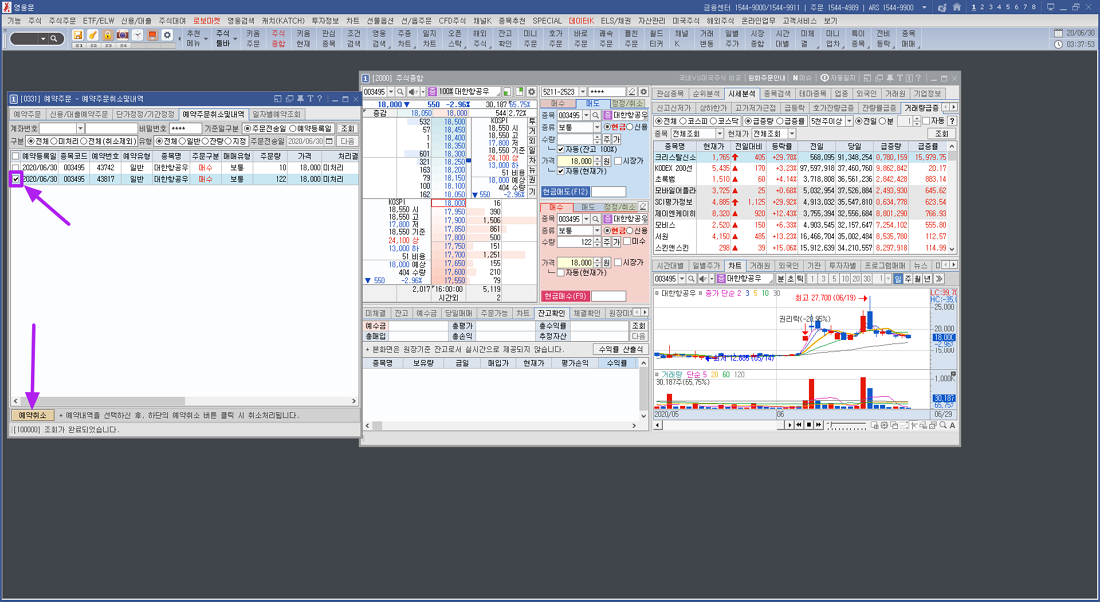The width and height of the screenshot is (1100, 602).
Task: Click eraser icon next to account password field
Action: click(x=632, y=92)
